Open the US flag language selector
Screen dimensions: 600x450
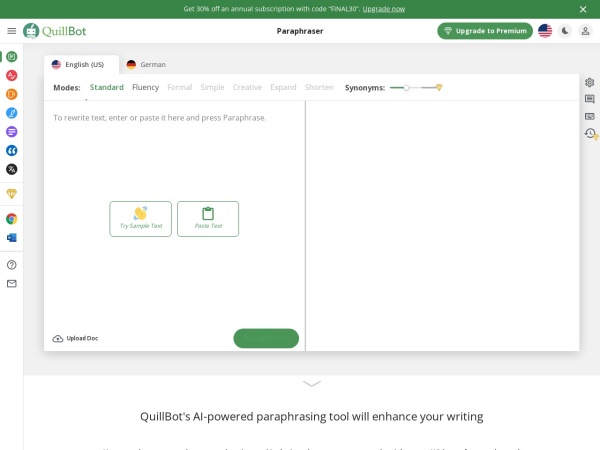click(x=545, y=31)
